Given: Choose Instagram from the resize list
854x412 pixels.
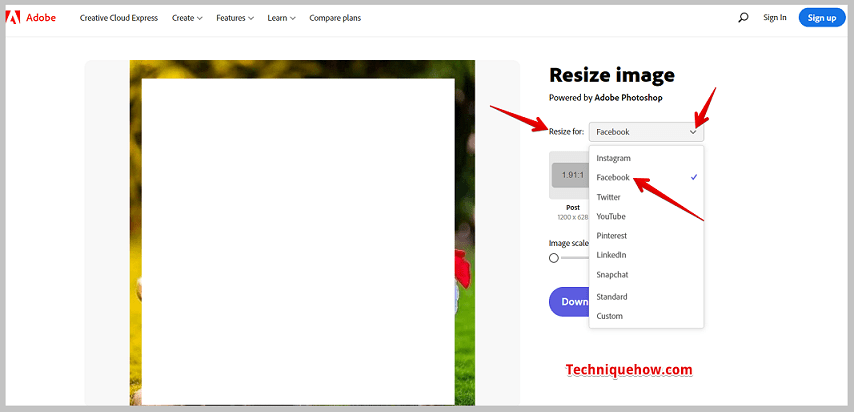Looking at the screenshot, I should point(646,158).
